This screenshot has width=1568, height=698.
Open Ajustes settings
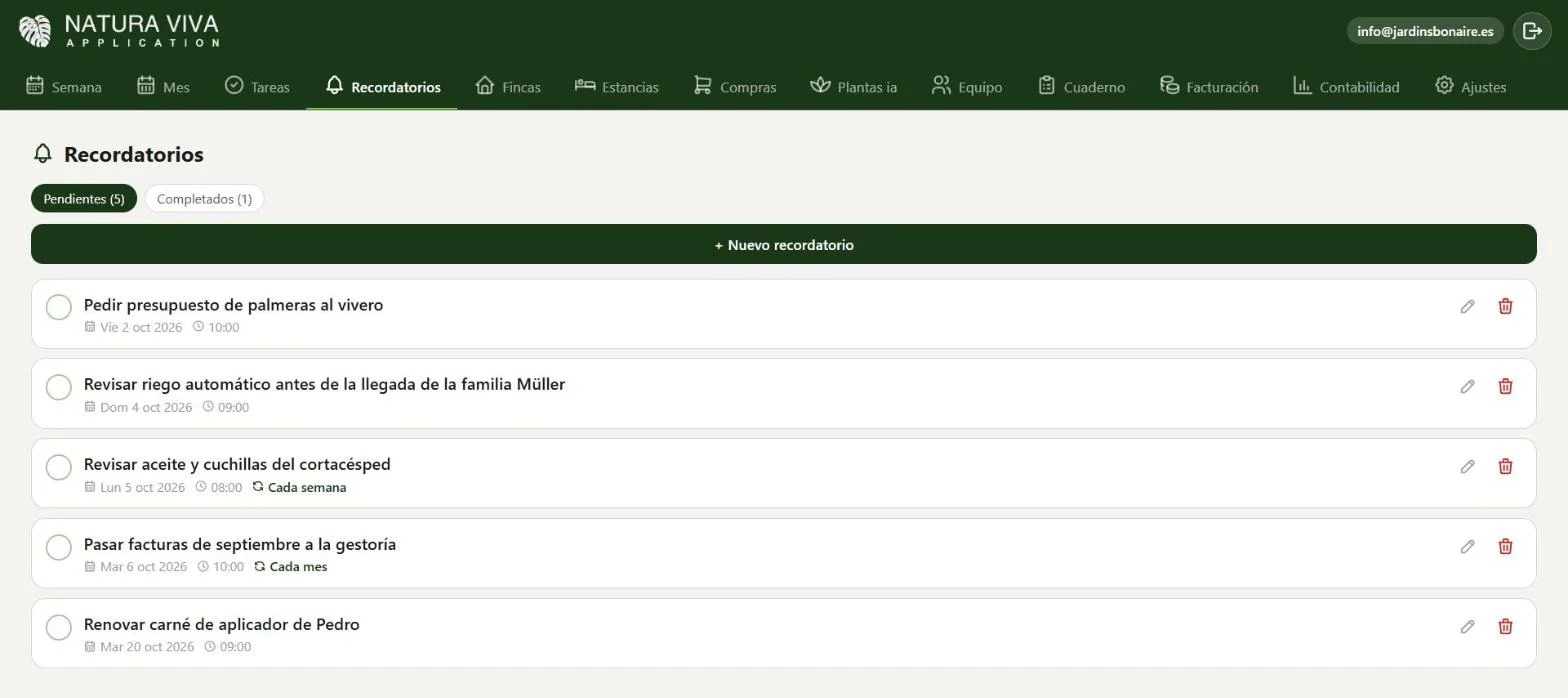[x=1470, y=87]
